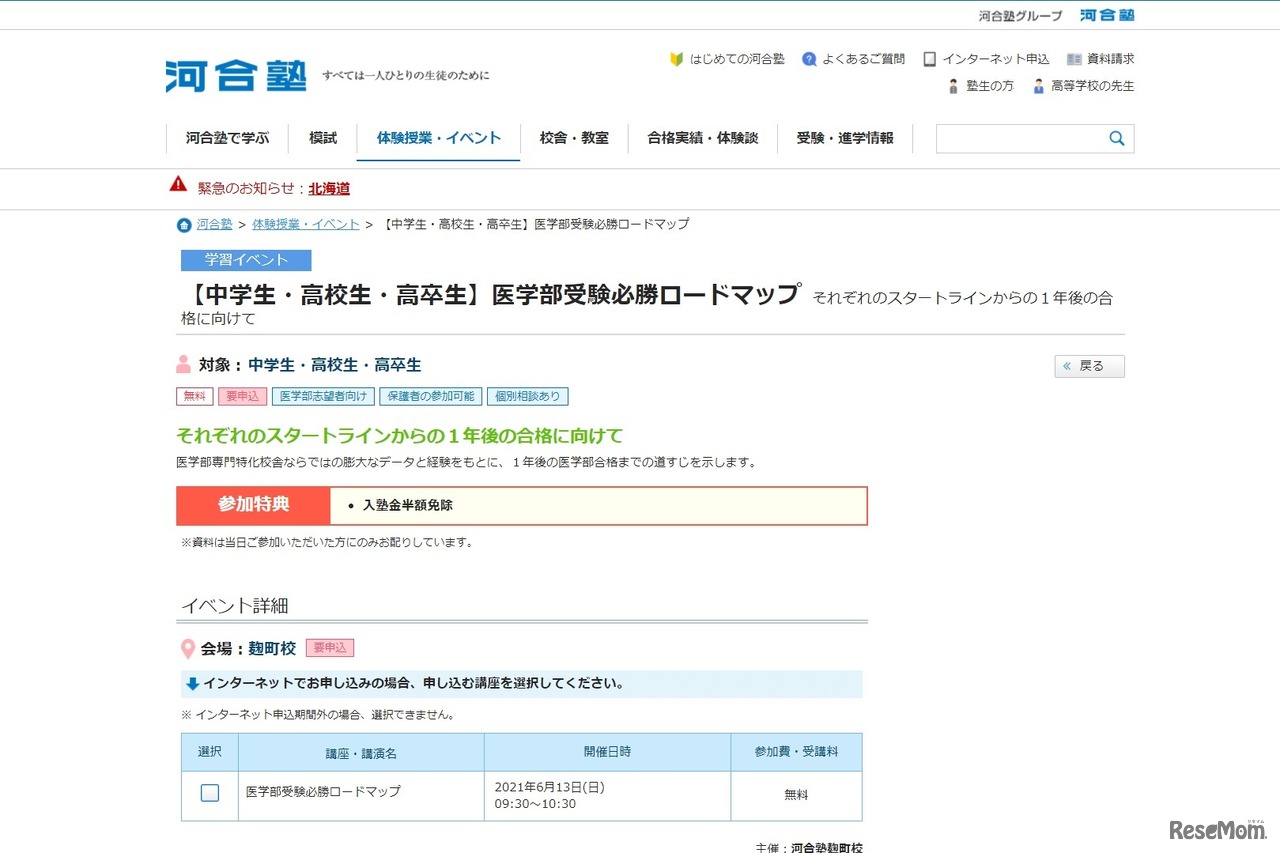Click the 体験授業・イベント breadcrumb link

(306, 224)
